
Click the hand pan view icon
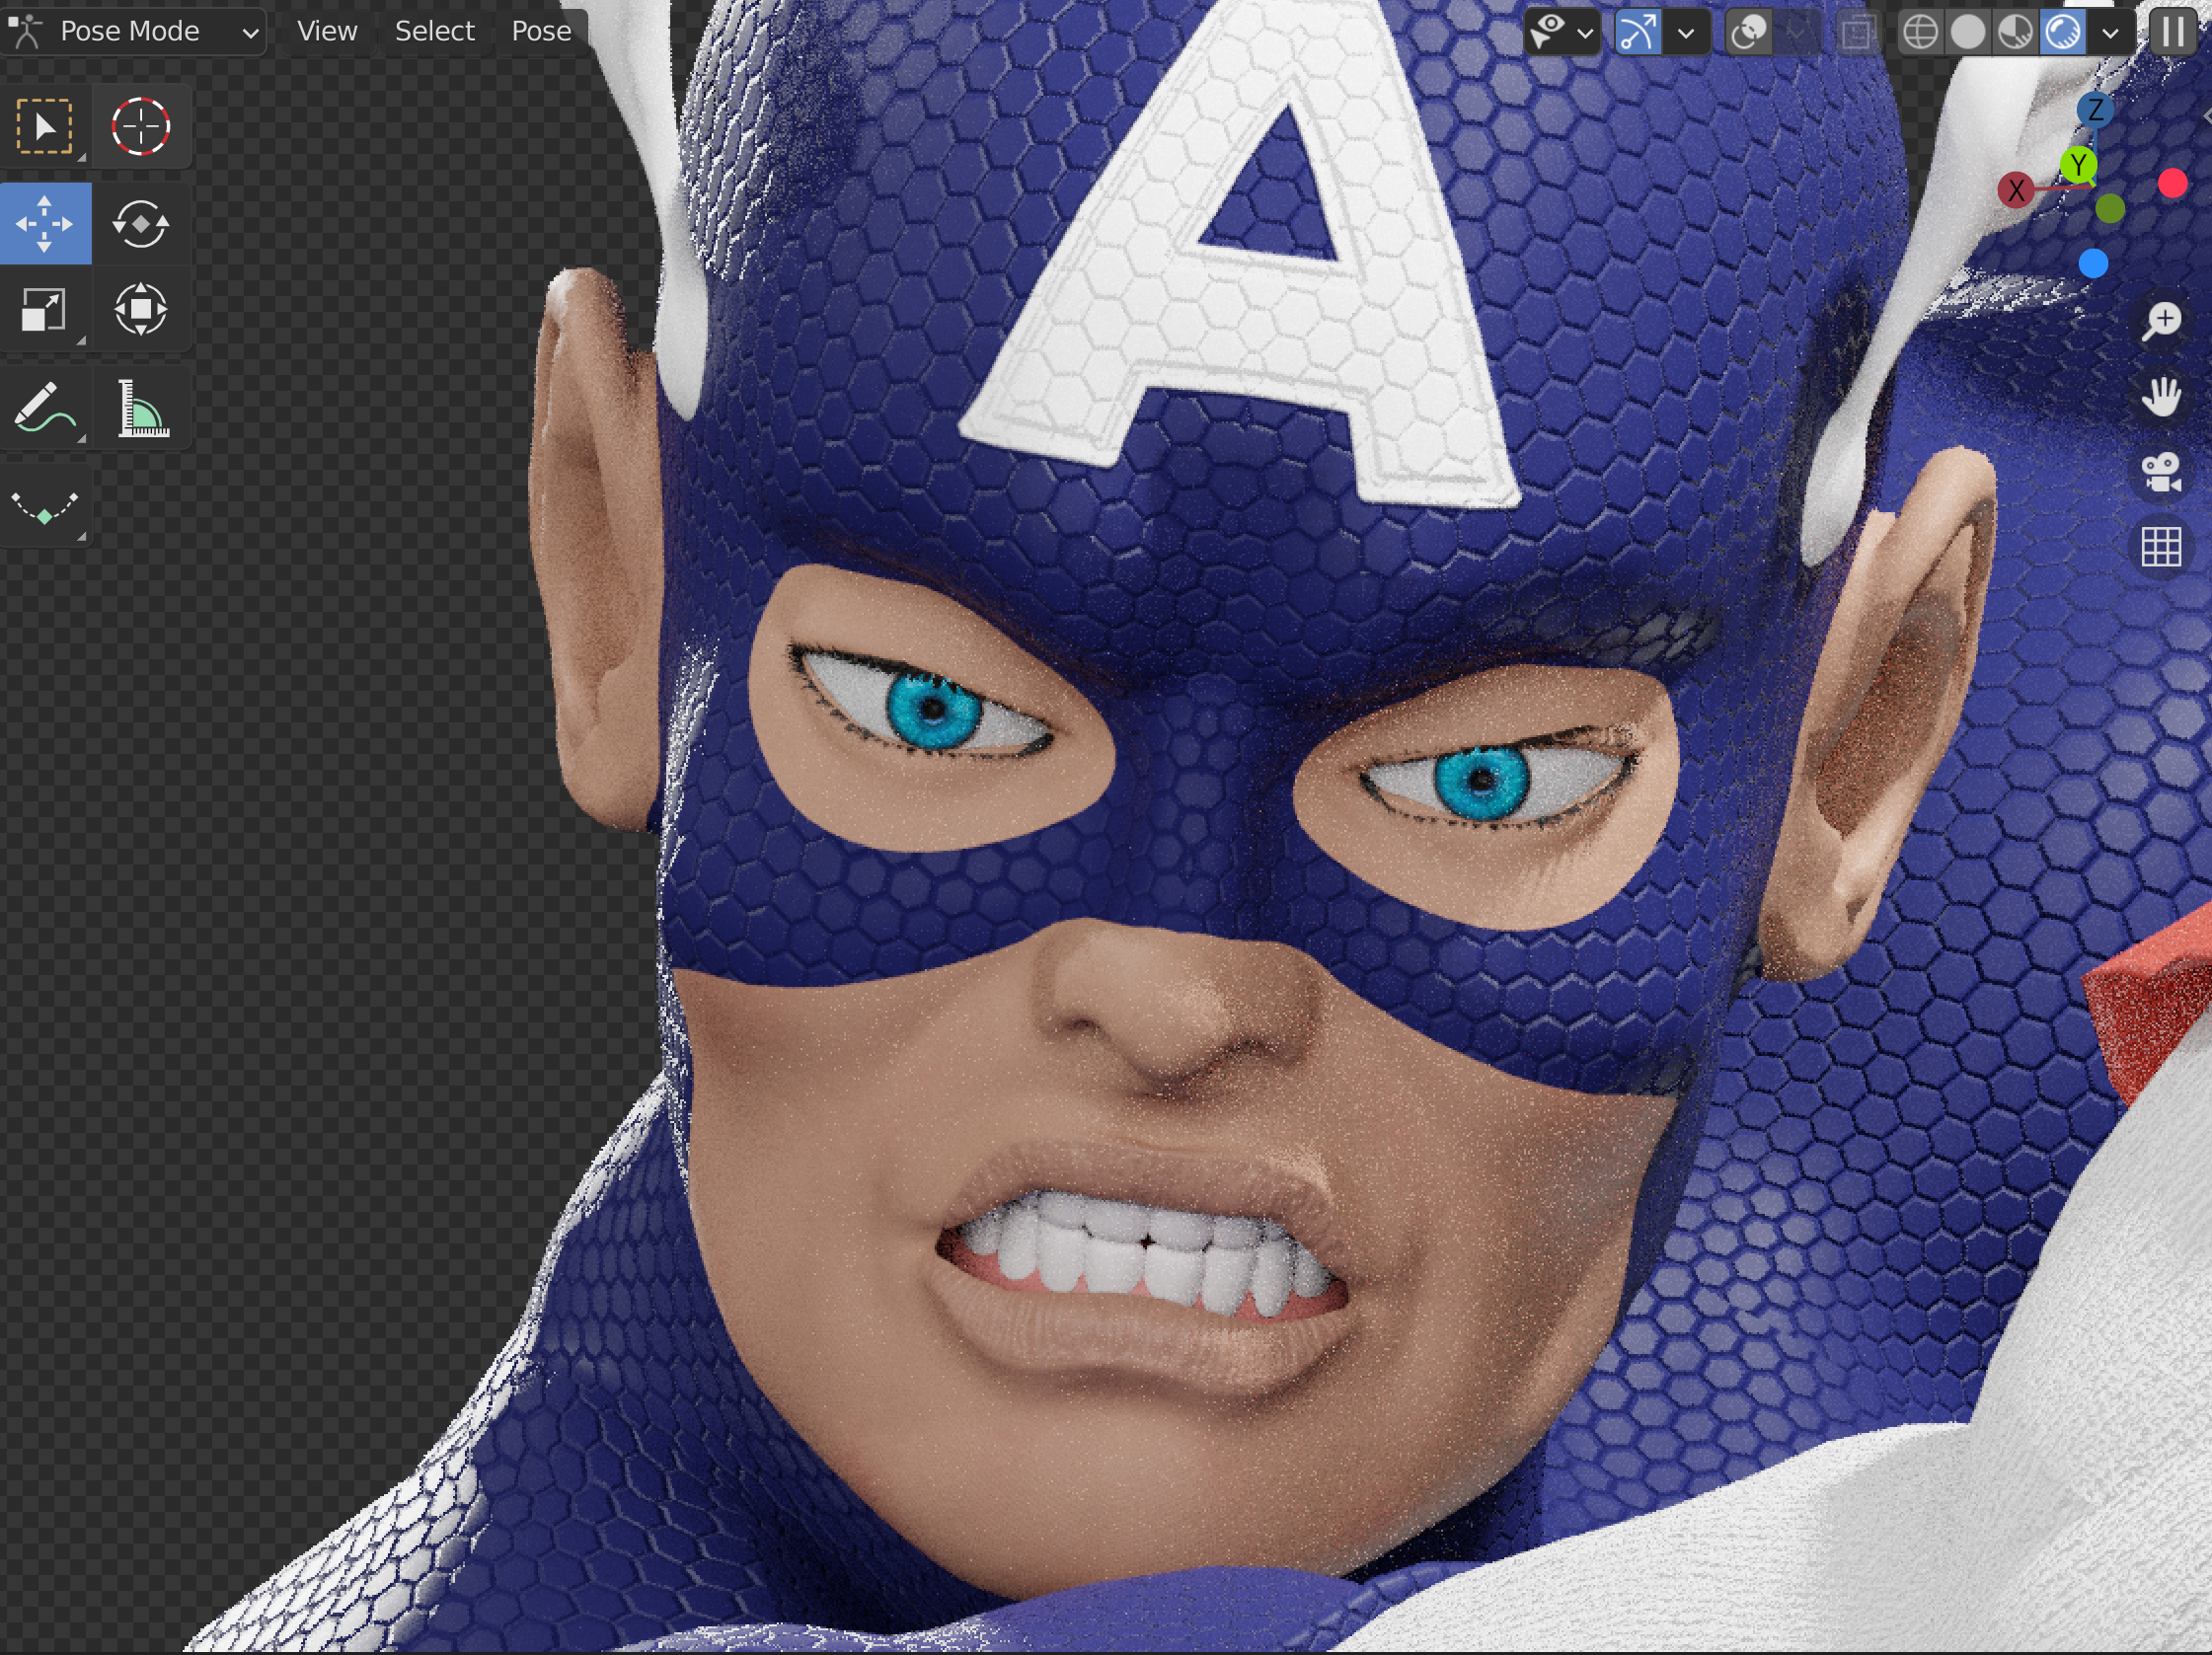2160,396
